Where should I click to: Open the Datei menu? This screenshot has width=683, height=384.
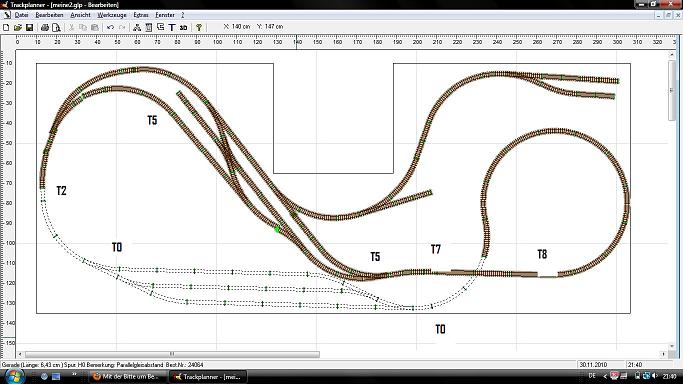pyautogui.click(x=21, y=15)
